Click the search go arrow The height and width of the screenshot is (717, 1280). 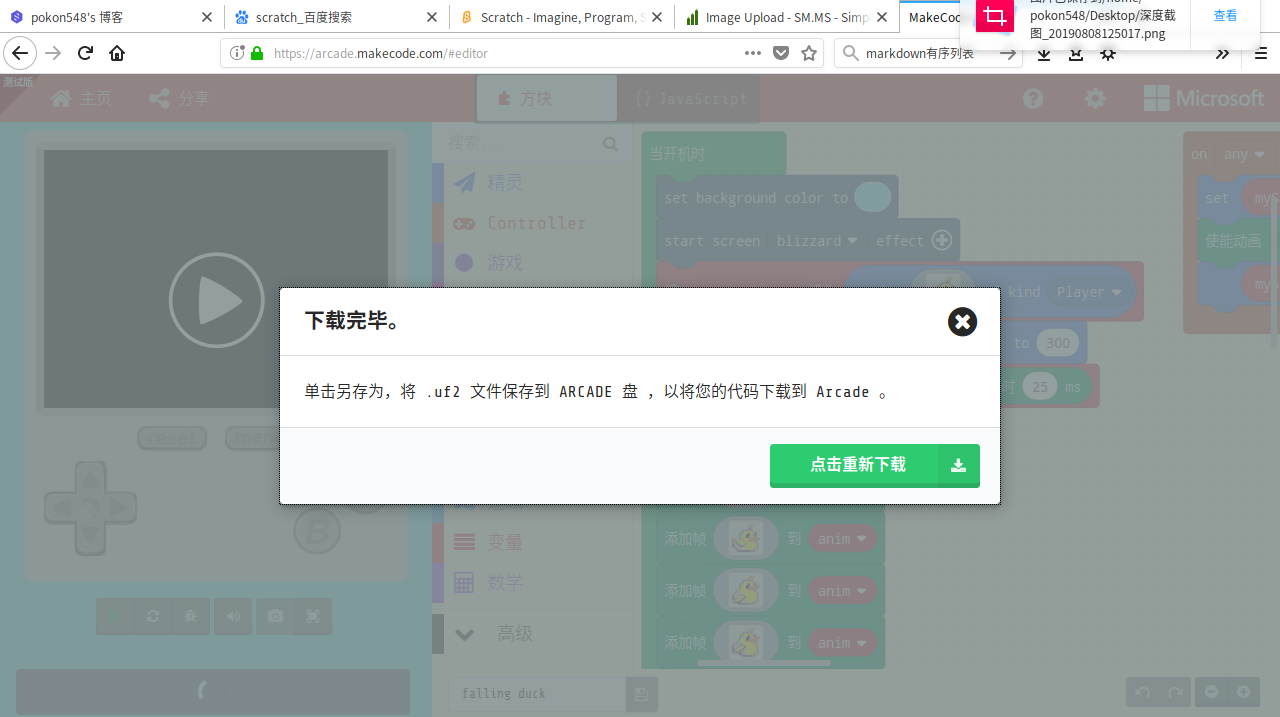(1009, 53)
